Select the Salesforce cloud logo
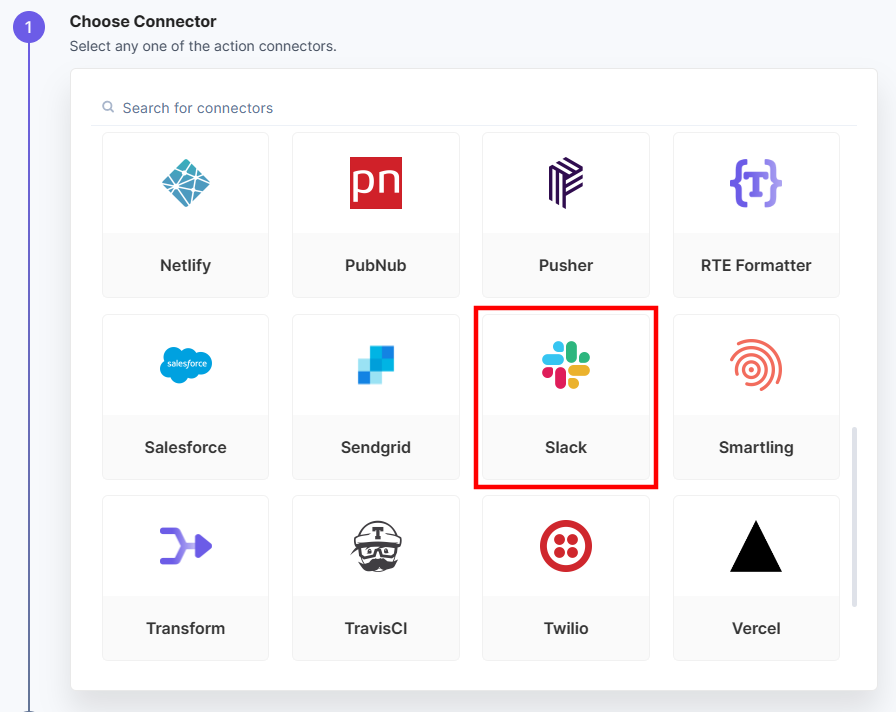This screenshot has height=712, width=896. (185, 364)
